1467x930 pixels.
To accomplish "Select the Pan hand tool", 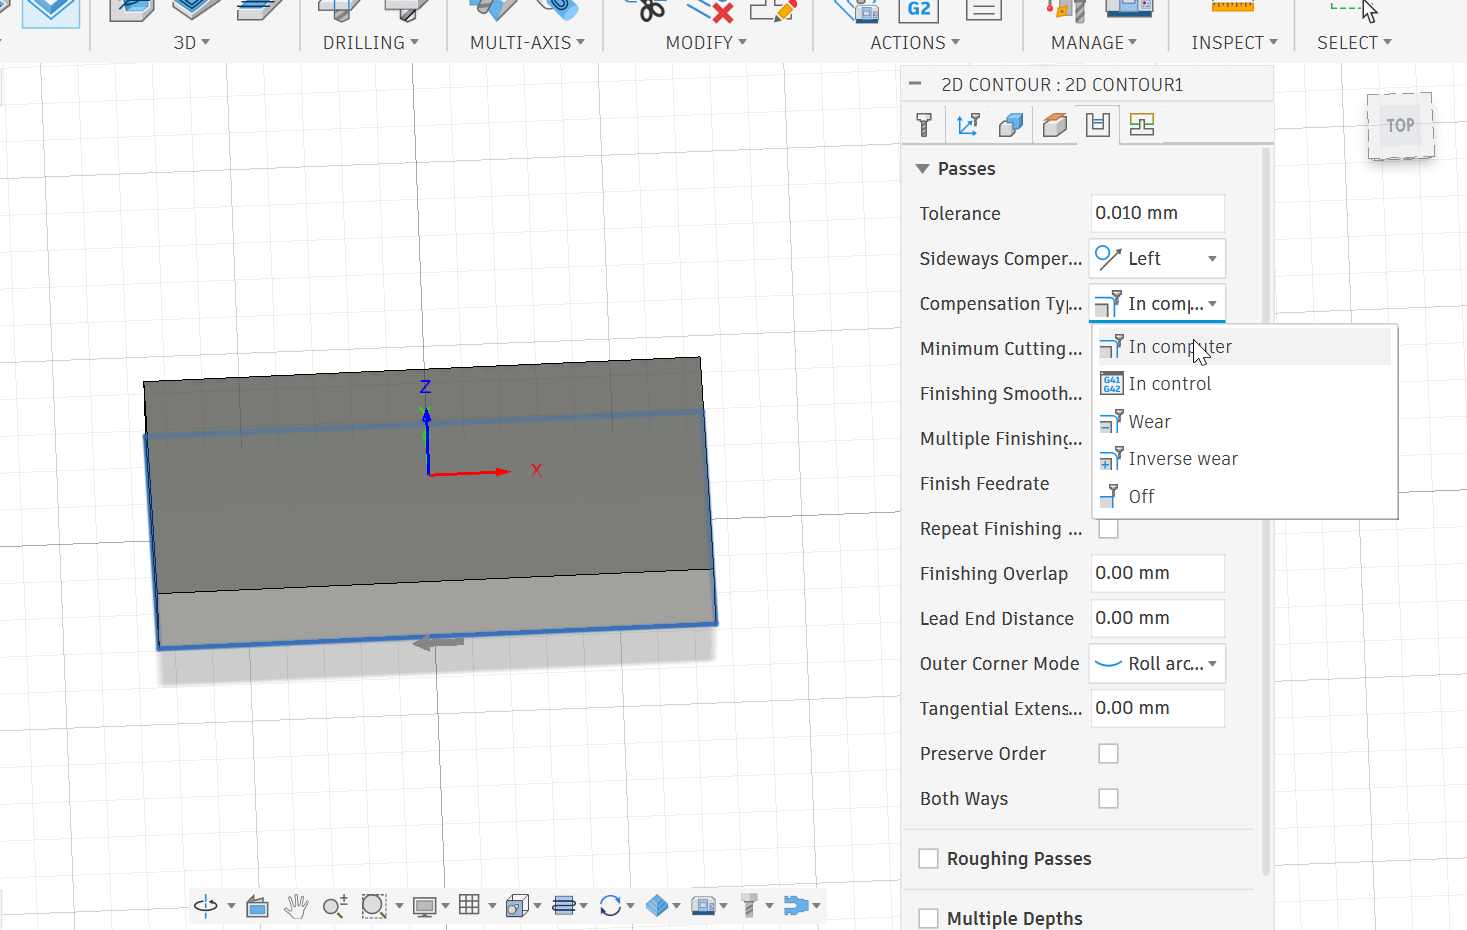I will click(x=296, y=906).
